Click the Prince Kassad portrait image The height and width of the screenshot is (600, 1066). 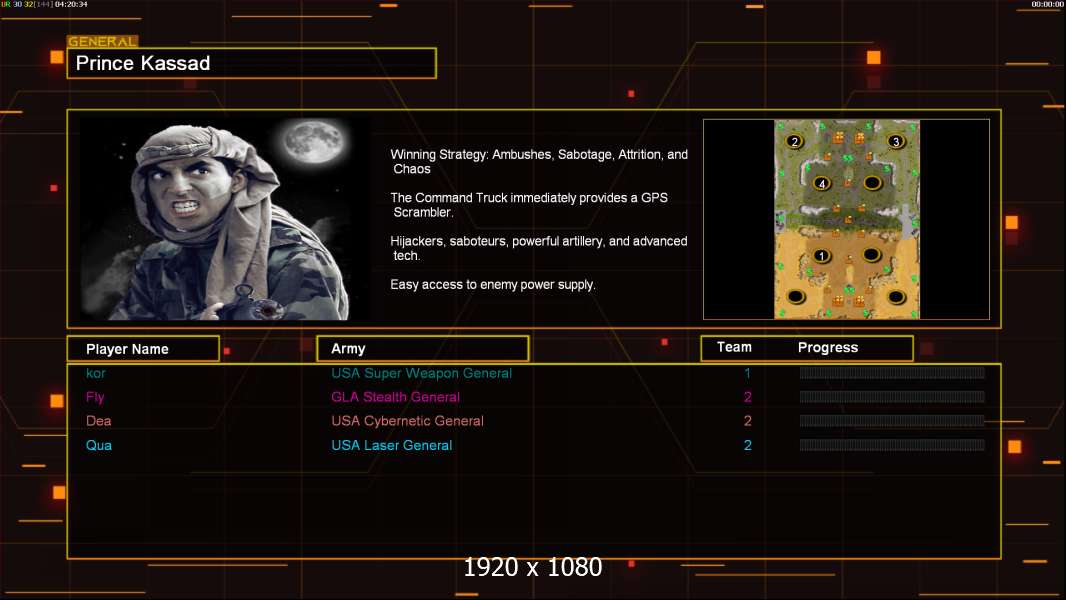click(225, 219)
